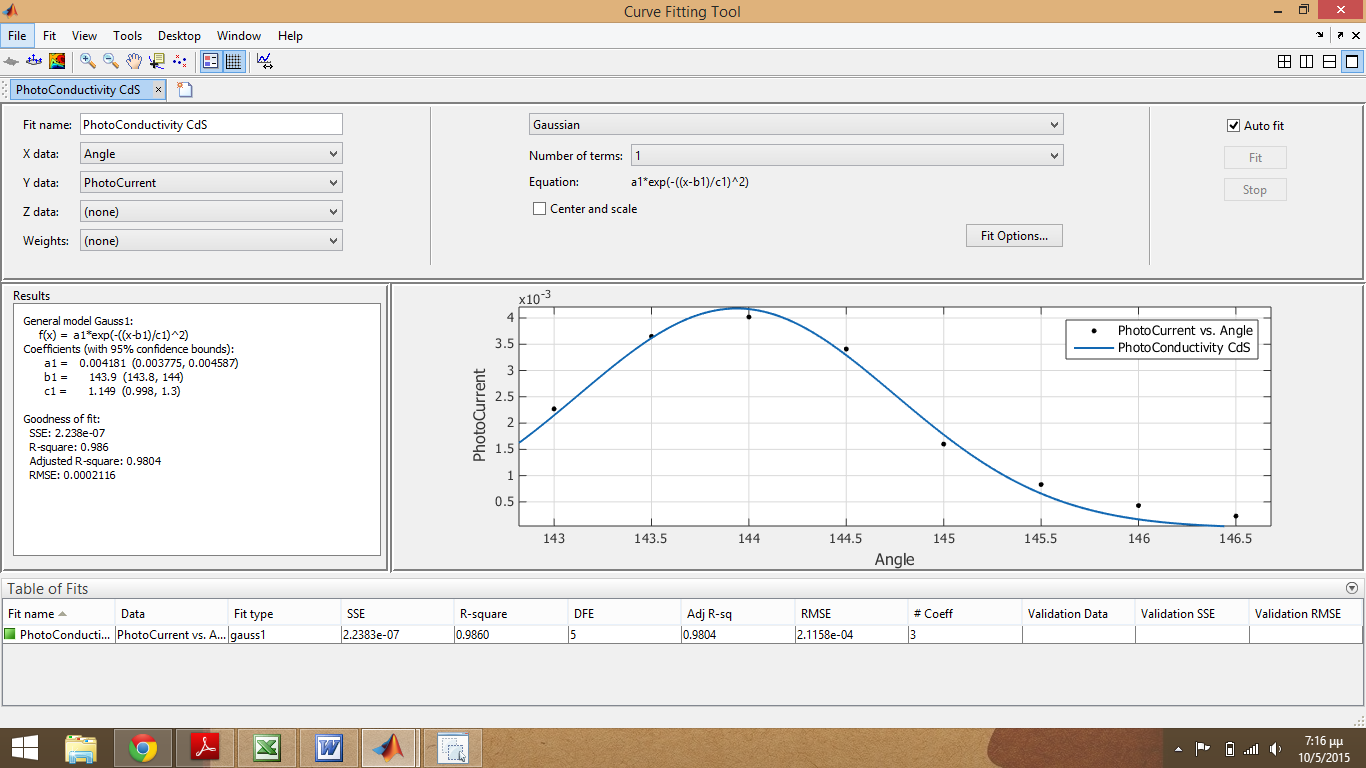Open the Tools menu
Viewport: 1366px width, 768px height.
[x=127, y=35]
